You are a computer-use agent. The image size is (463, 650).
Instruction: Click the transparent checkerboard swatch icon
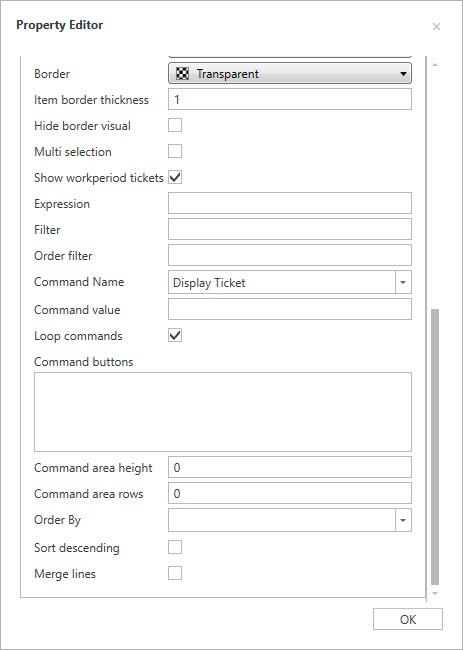point(182,74)
